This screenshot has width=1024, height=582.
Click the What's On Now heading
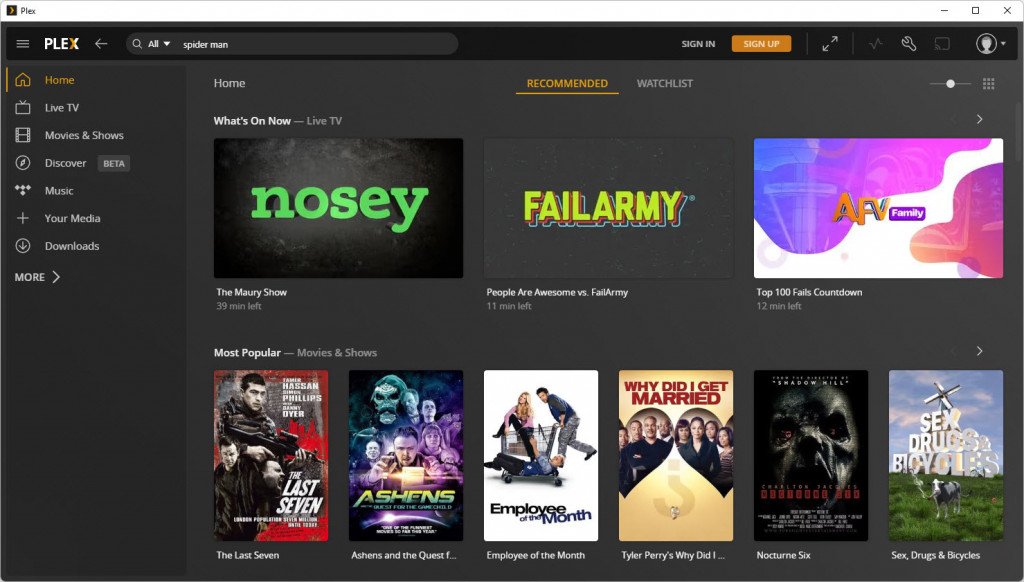252,121
